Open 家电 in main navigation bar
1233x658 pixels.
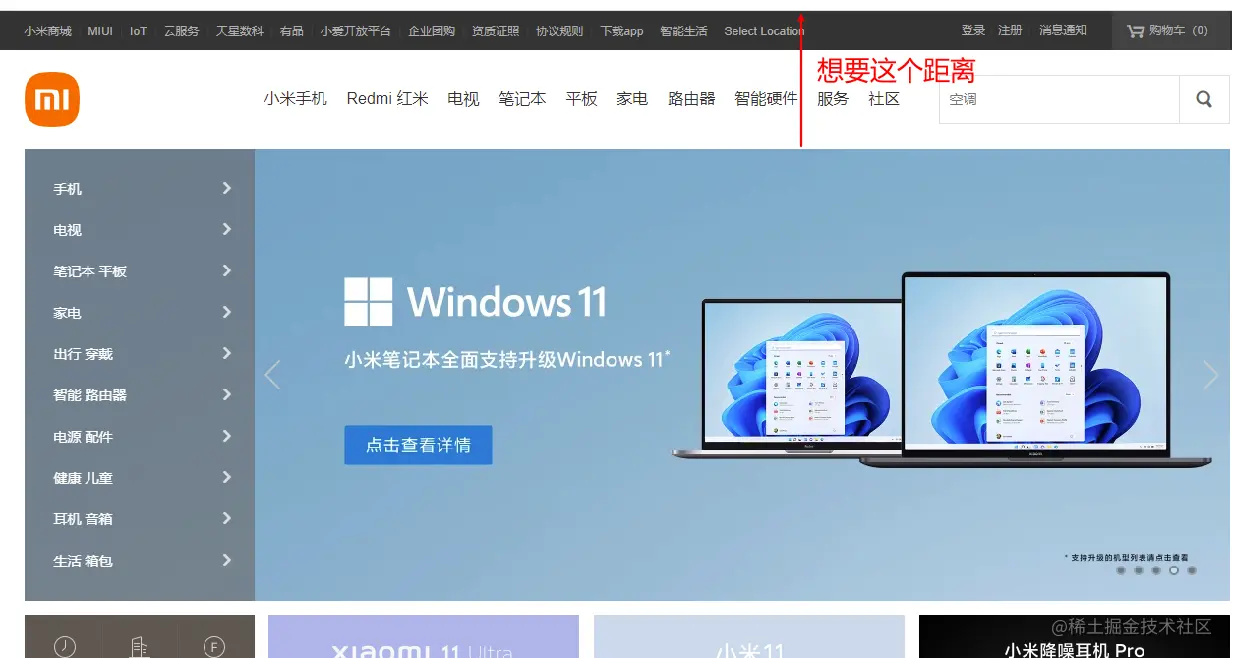pyautogui.click(x=632, y=99)
